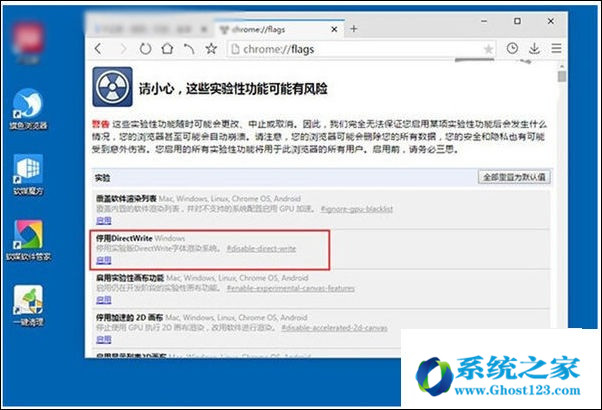
Task: Open the downloads arrow icon
Action: click(x=534, y=48)
